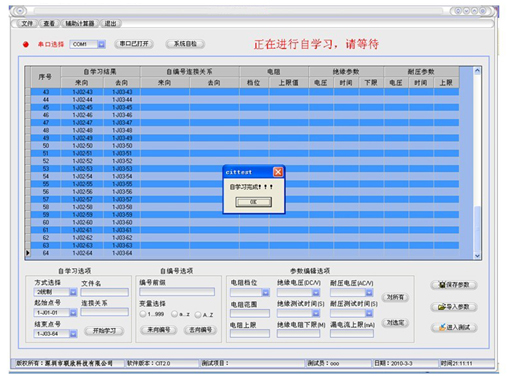The height and width of the screenshot is (380, 512).
Task: Click the 漏电流上限(mA) input field
Action: [x=352, y=333]
